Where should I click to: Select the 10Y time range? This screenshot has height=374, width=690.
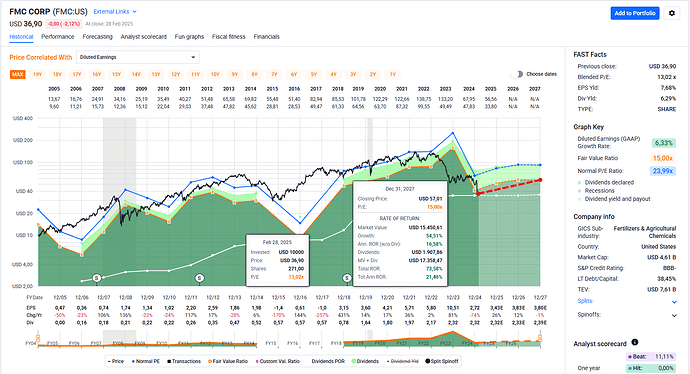(x=215, y=74)
